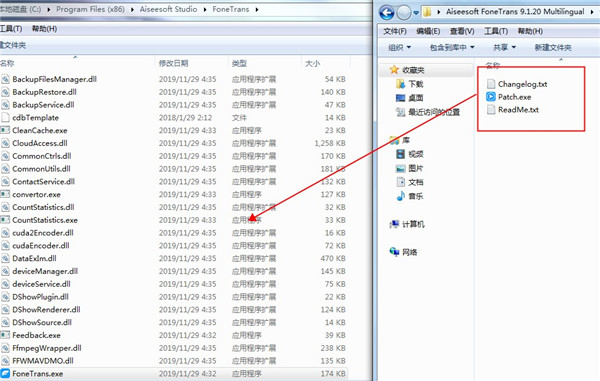Click the CountStatistics.exe application icon
Image resolution: width=600 pixels, height=381 pixels.
pyautogui.click(x=5, y=220)
